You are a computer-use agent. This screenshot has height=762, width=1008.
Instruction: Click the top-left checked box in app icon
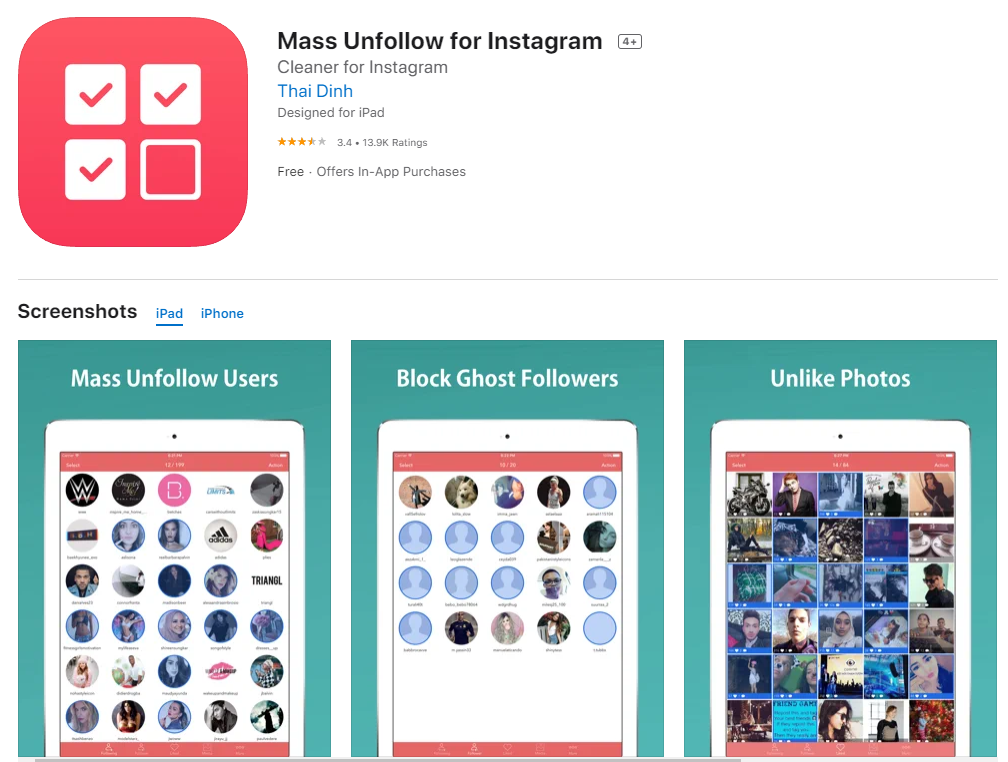[x=95, y=95]
